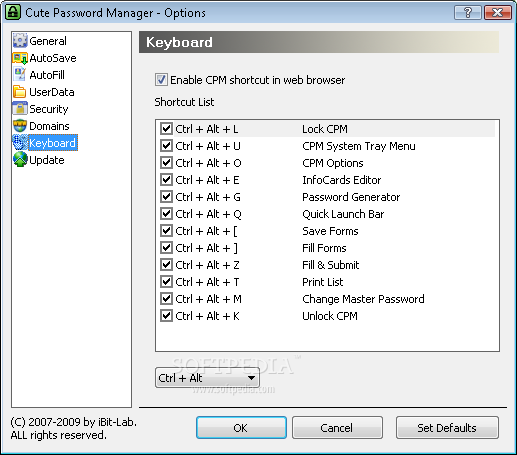Click the AutoSave icon in sidebar
This screenshot has height=455, width=517.
click(x=20, y=58)
